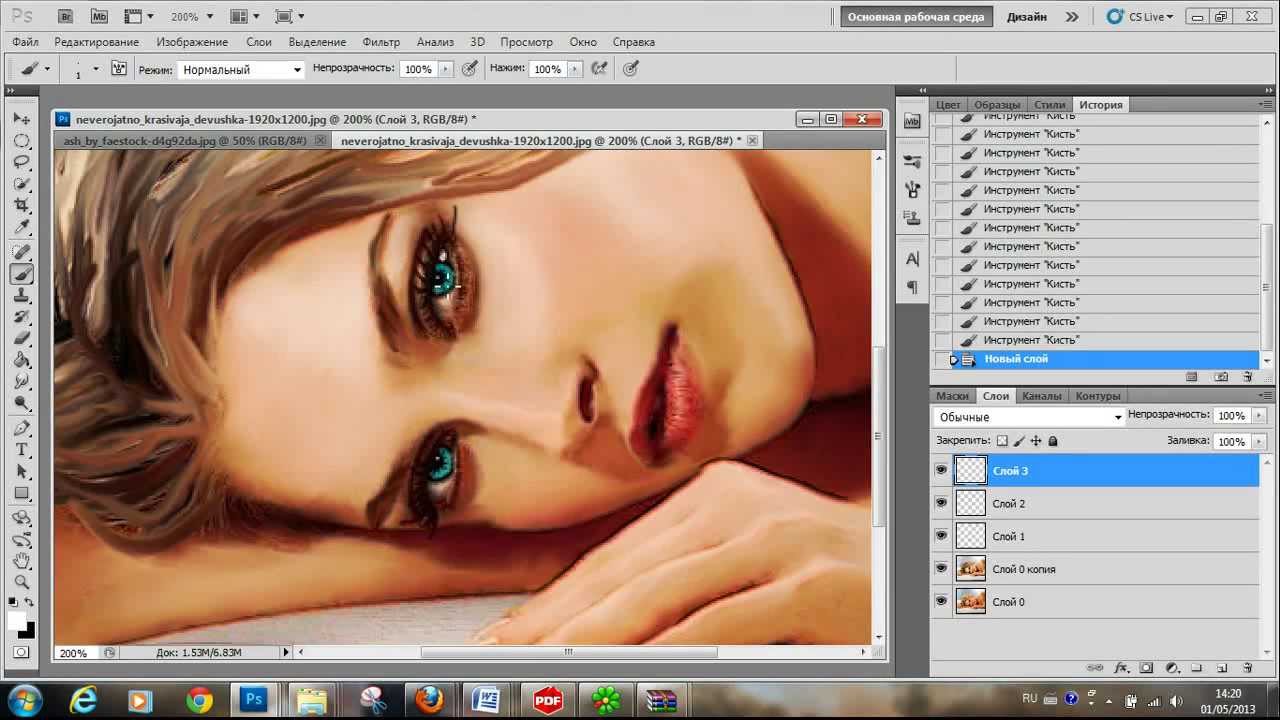The image size is (1280, 720).
Task: Select the Eraser tool
Action: click(21, 340)
